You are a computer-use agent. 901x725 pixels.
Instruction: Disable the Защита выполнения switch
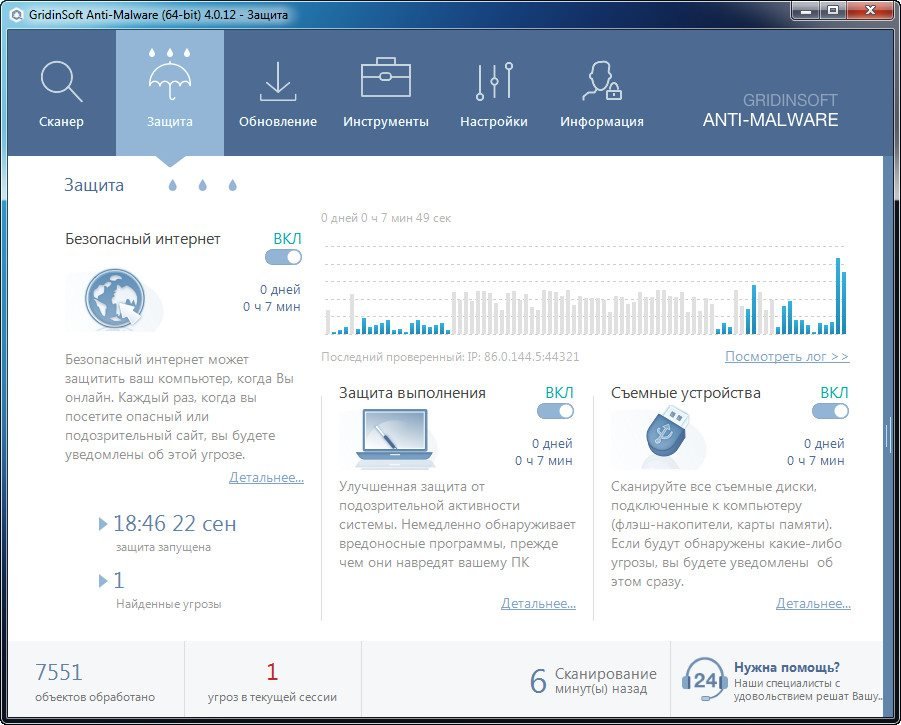point(555,411)
